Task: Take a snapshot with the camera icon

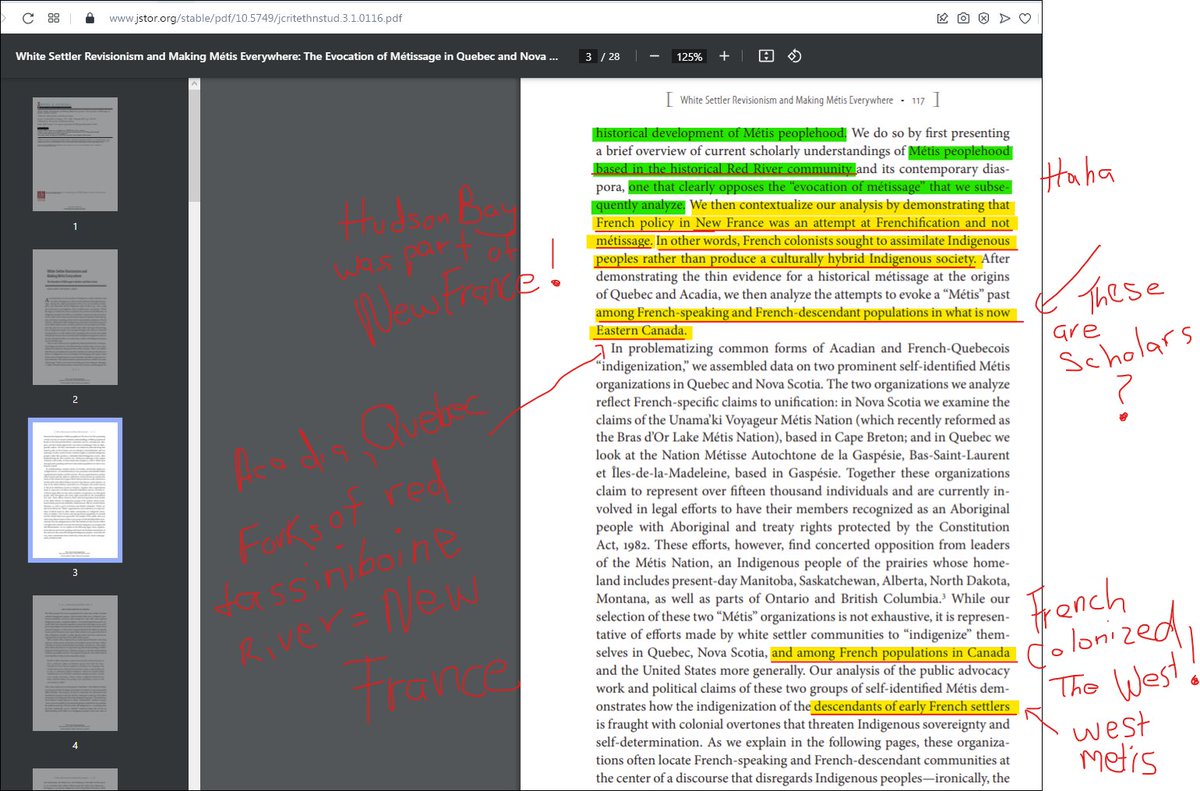Action: tap(963, 18)
